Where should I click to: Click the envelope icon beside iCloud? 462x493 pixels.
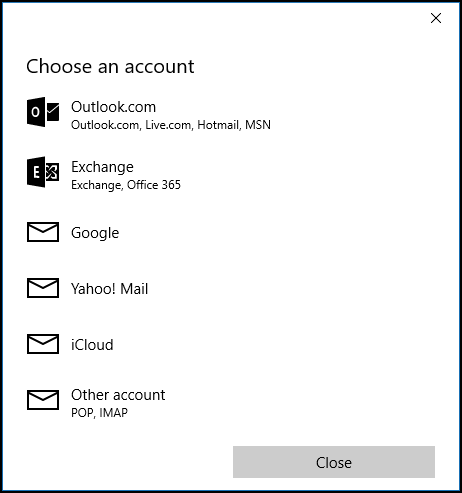click(x=43, y=344)
